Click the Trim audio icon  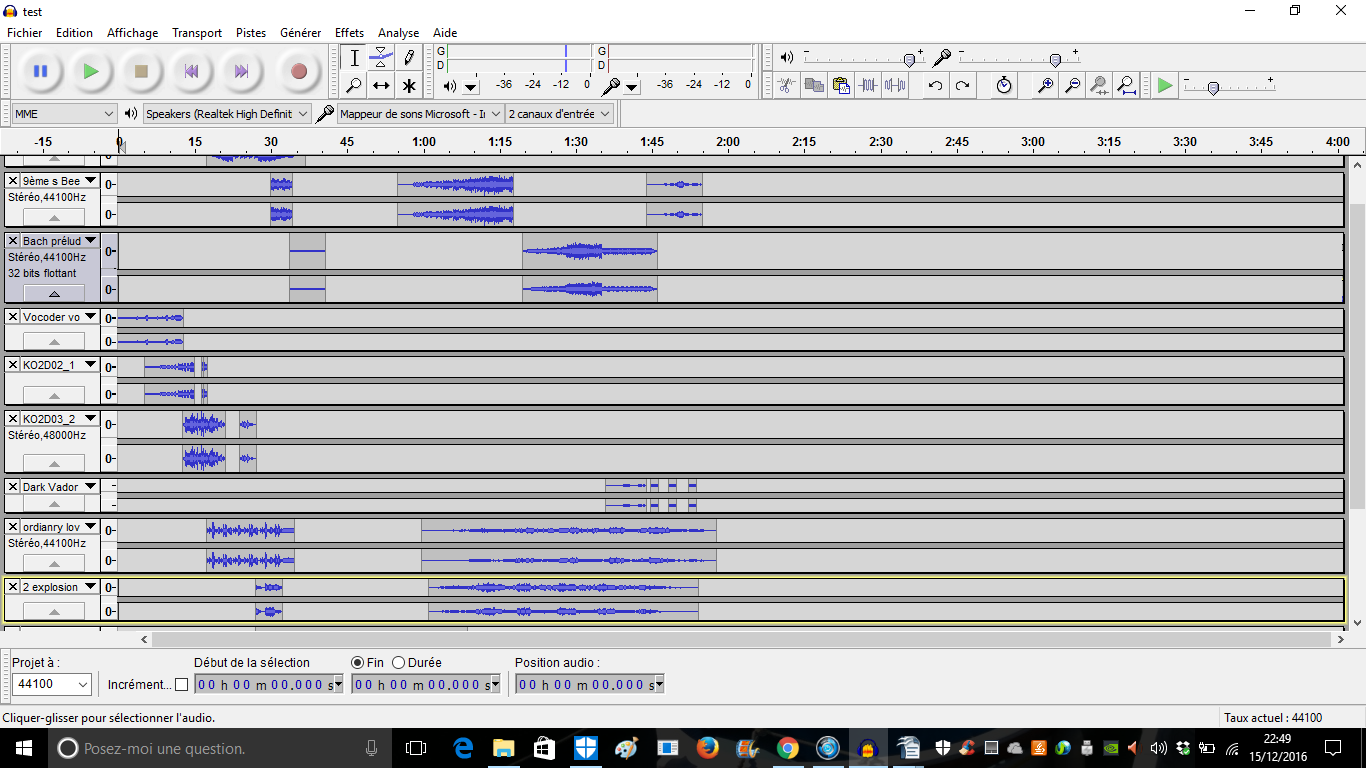coord(869,85)
